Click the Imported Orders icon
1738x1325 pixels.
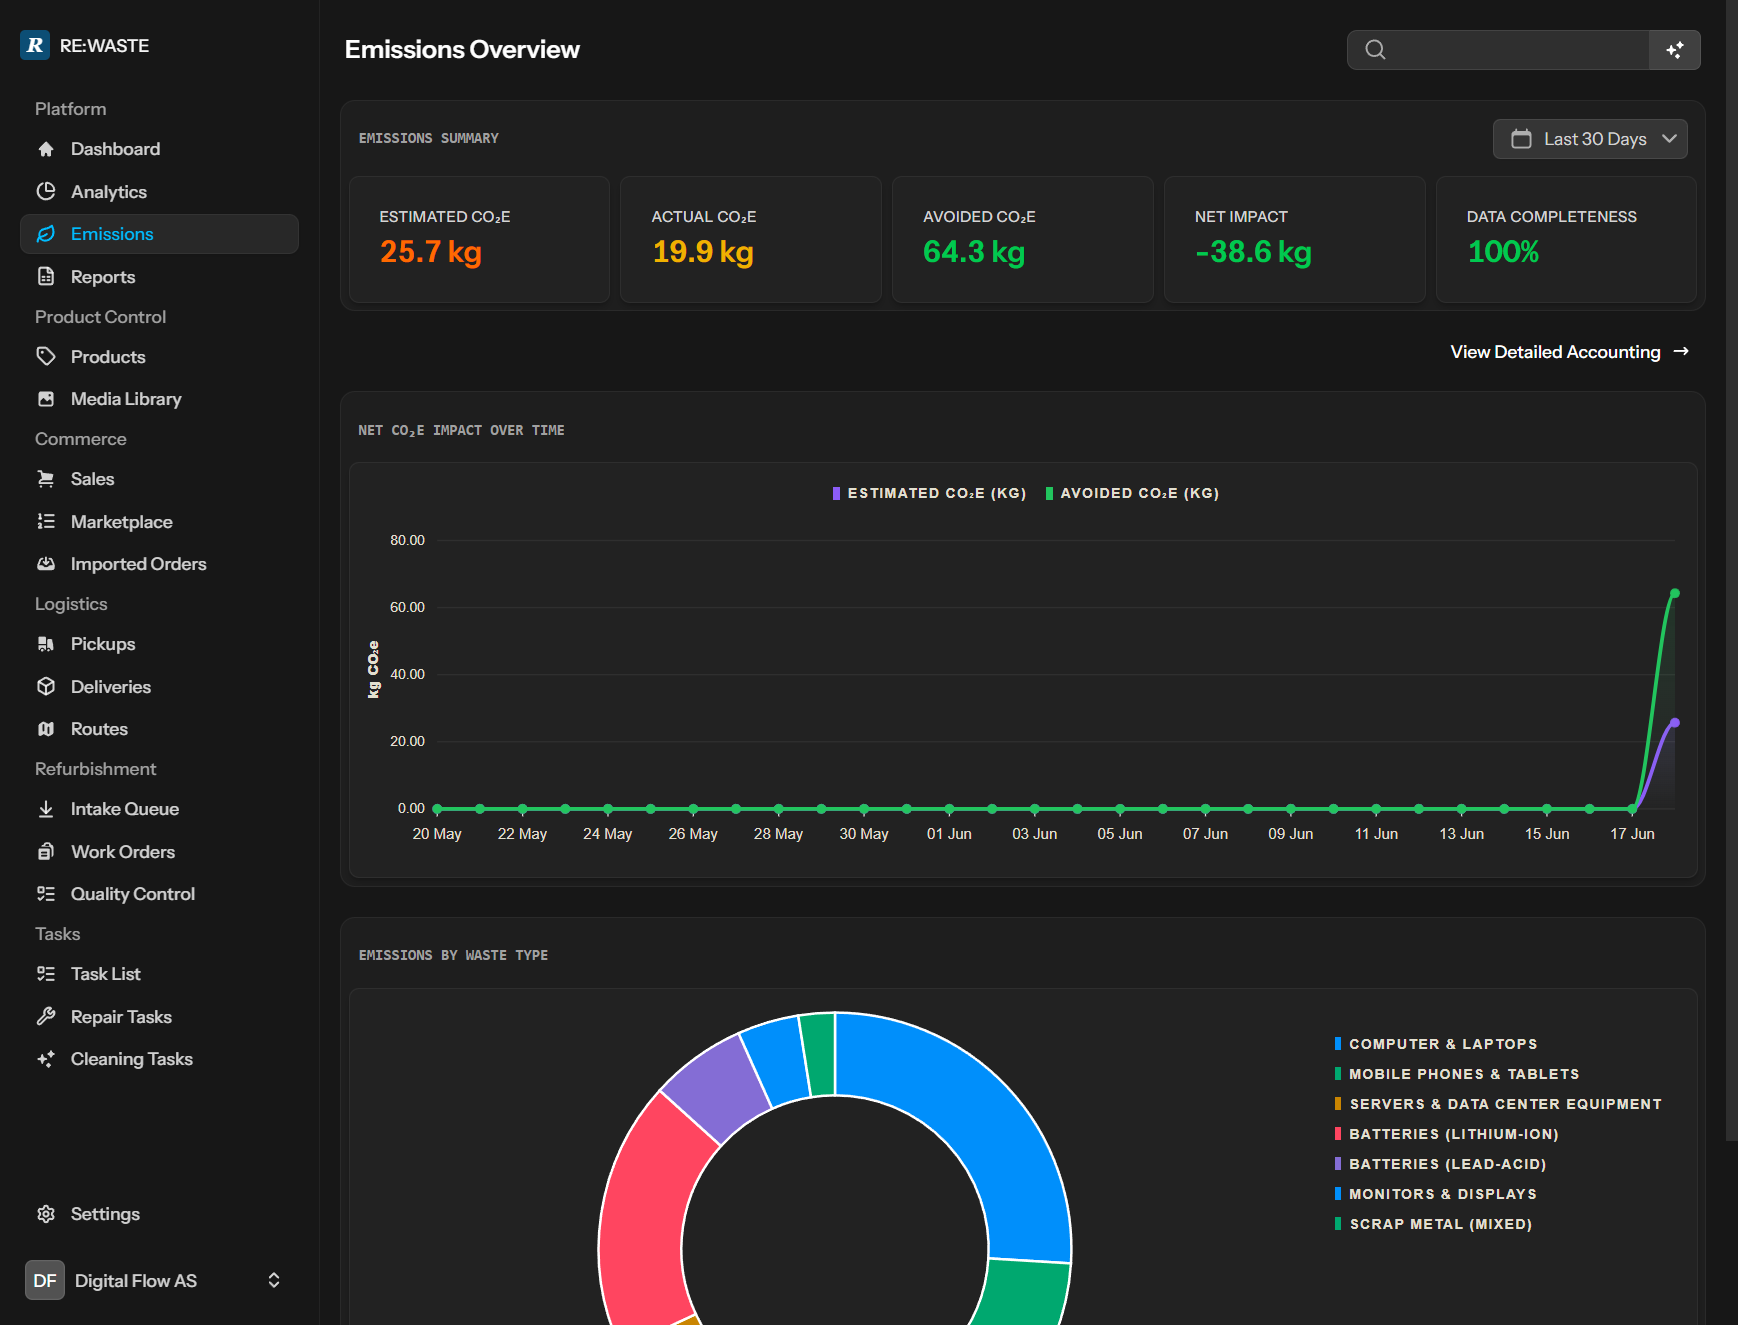coord(46,564)
